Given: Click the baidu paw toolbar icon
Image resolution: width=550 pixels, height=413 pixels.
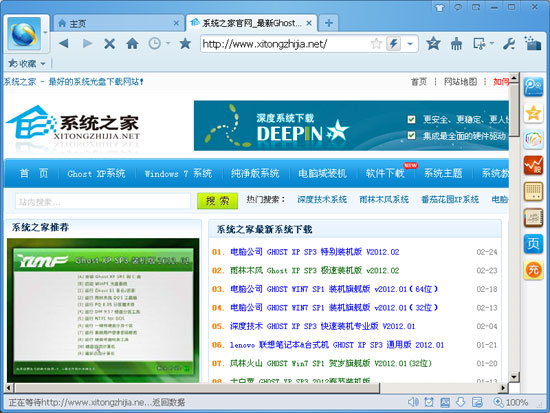Looking at the screenshot, I should [456, 44].
